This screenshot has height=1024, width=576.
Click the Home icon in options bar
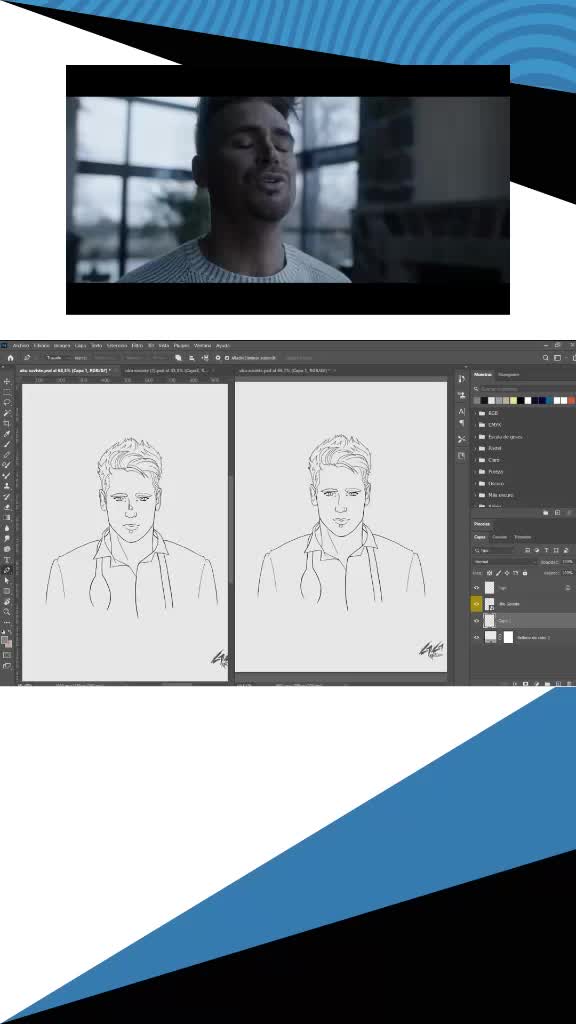tap(10, 358)
